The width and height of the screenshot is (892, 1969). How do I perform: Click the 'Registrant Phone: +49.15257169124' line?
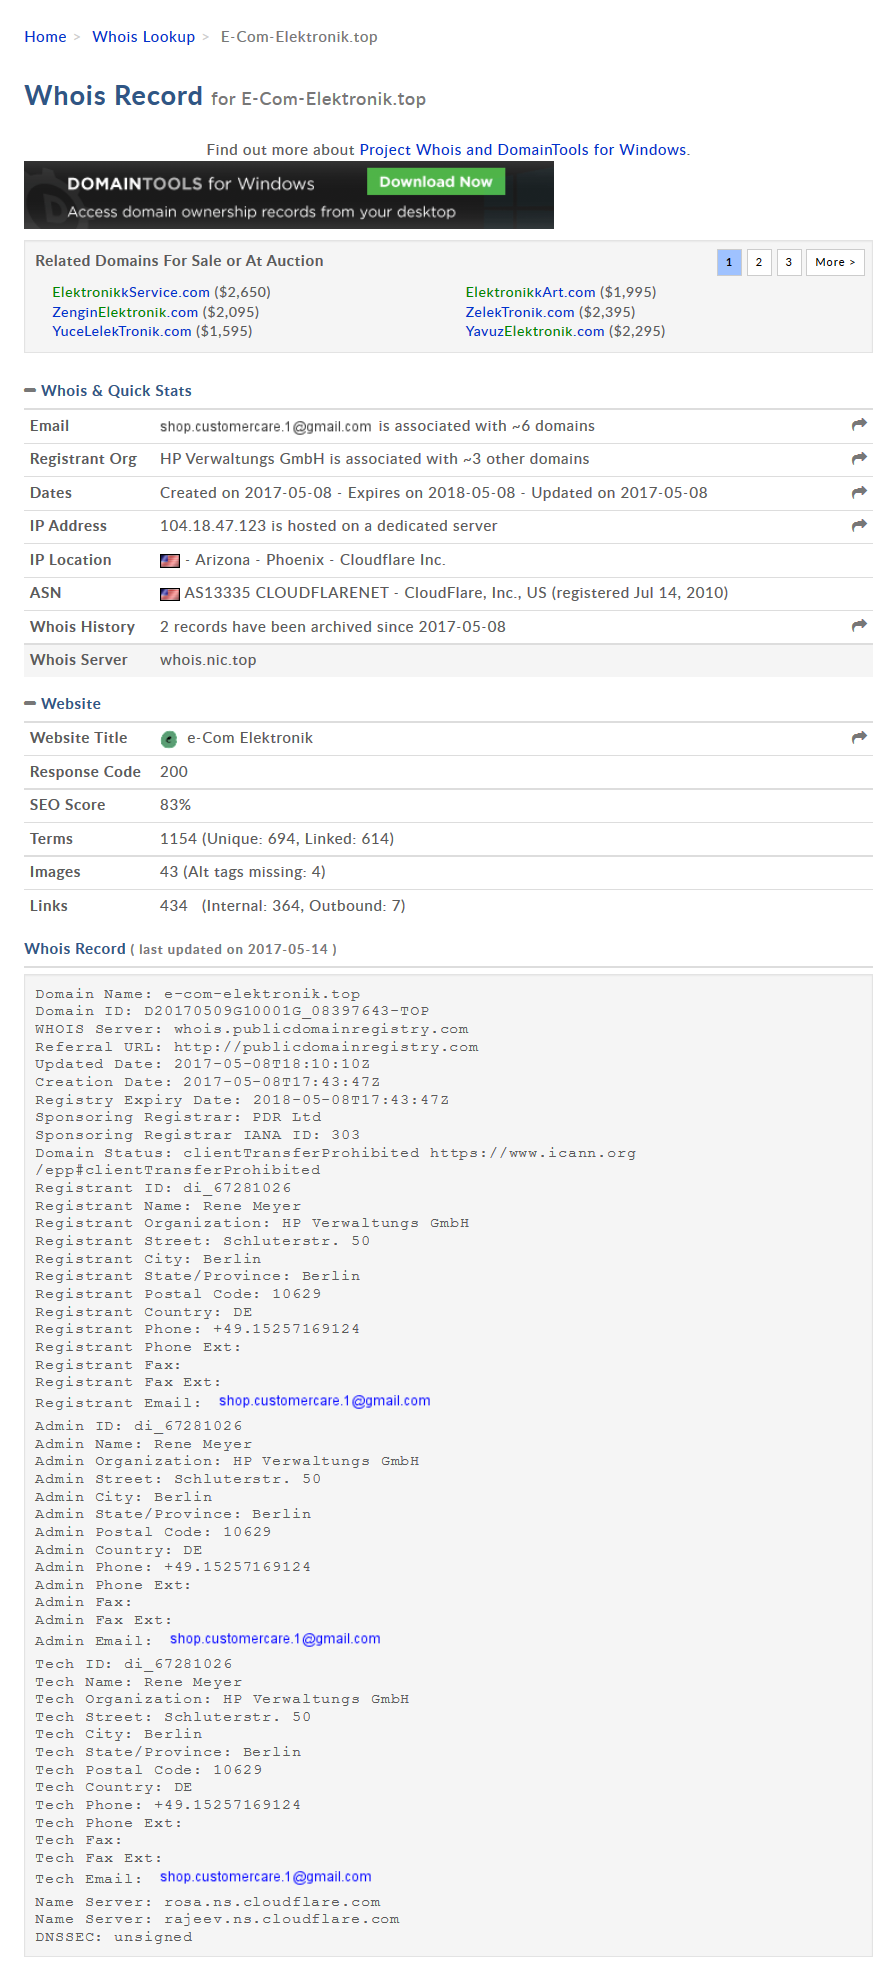pyautogui.click(x=197, y=1329)
